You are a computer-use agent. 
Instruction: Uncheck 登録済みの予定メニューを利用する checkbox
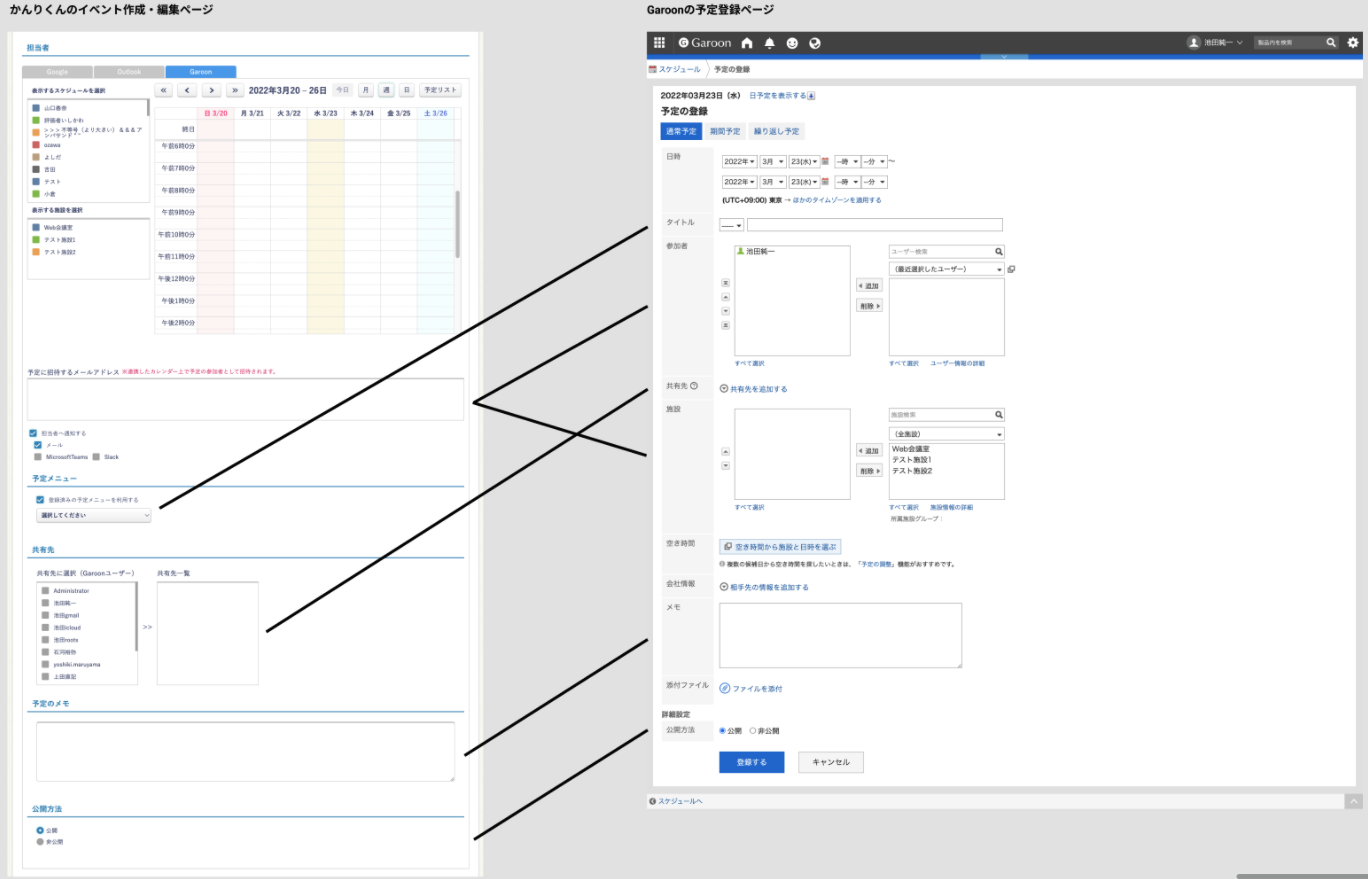(x=40, y=499)
